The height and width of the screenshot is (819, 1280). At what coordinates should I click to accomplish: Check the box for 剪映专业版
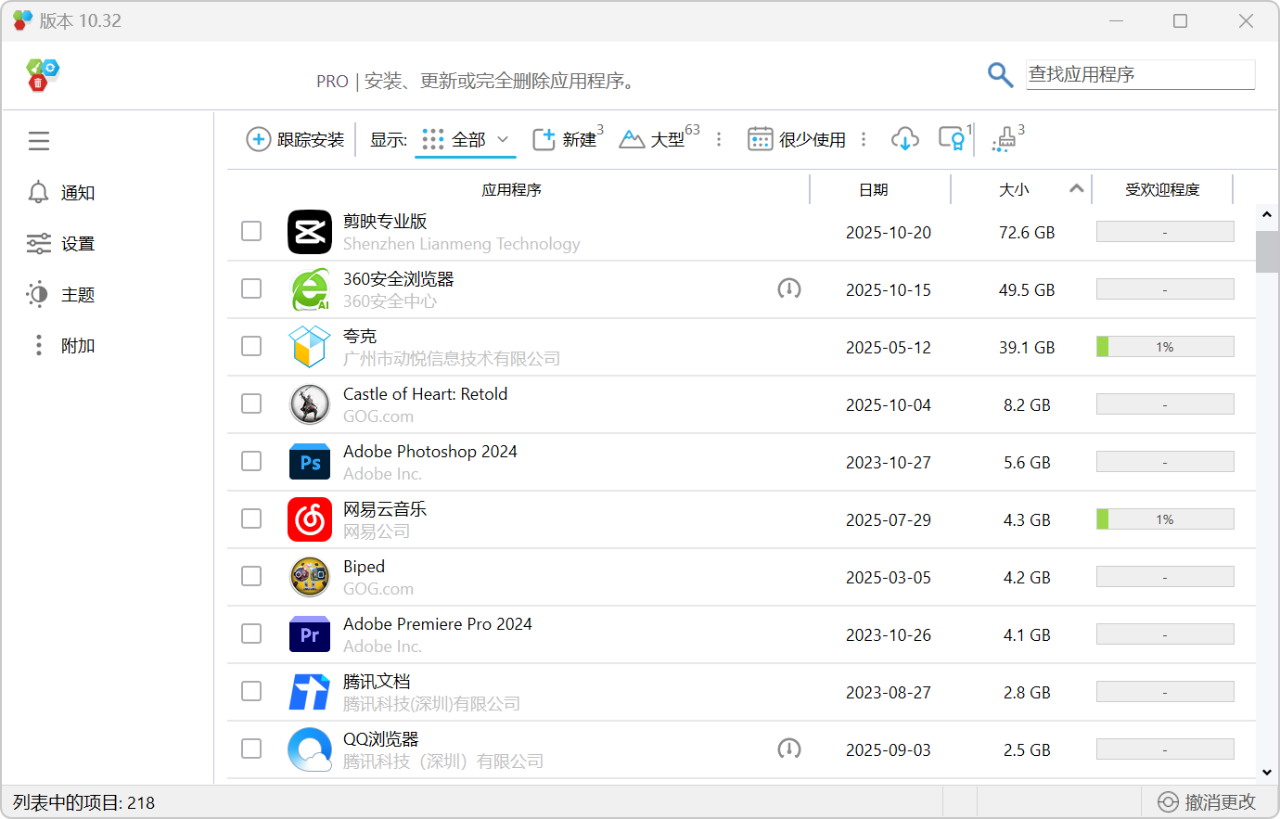pos(251,231)
